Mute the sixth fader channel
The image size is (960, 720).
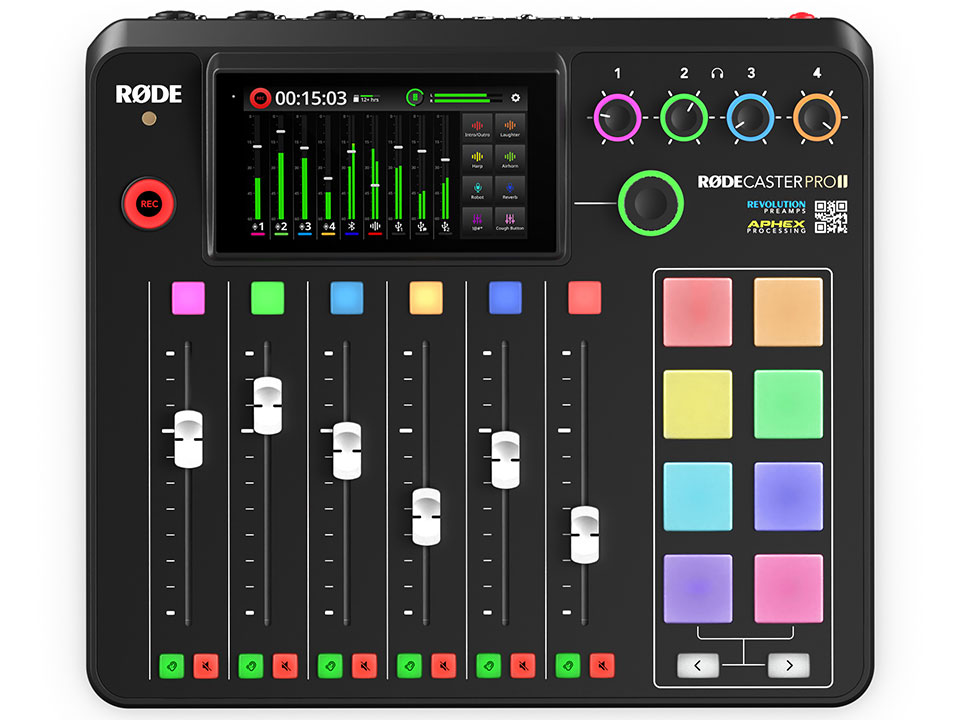[x=601, y=665]
